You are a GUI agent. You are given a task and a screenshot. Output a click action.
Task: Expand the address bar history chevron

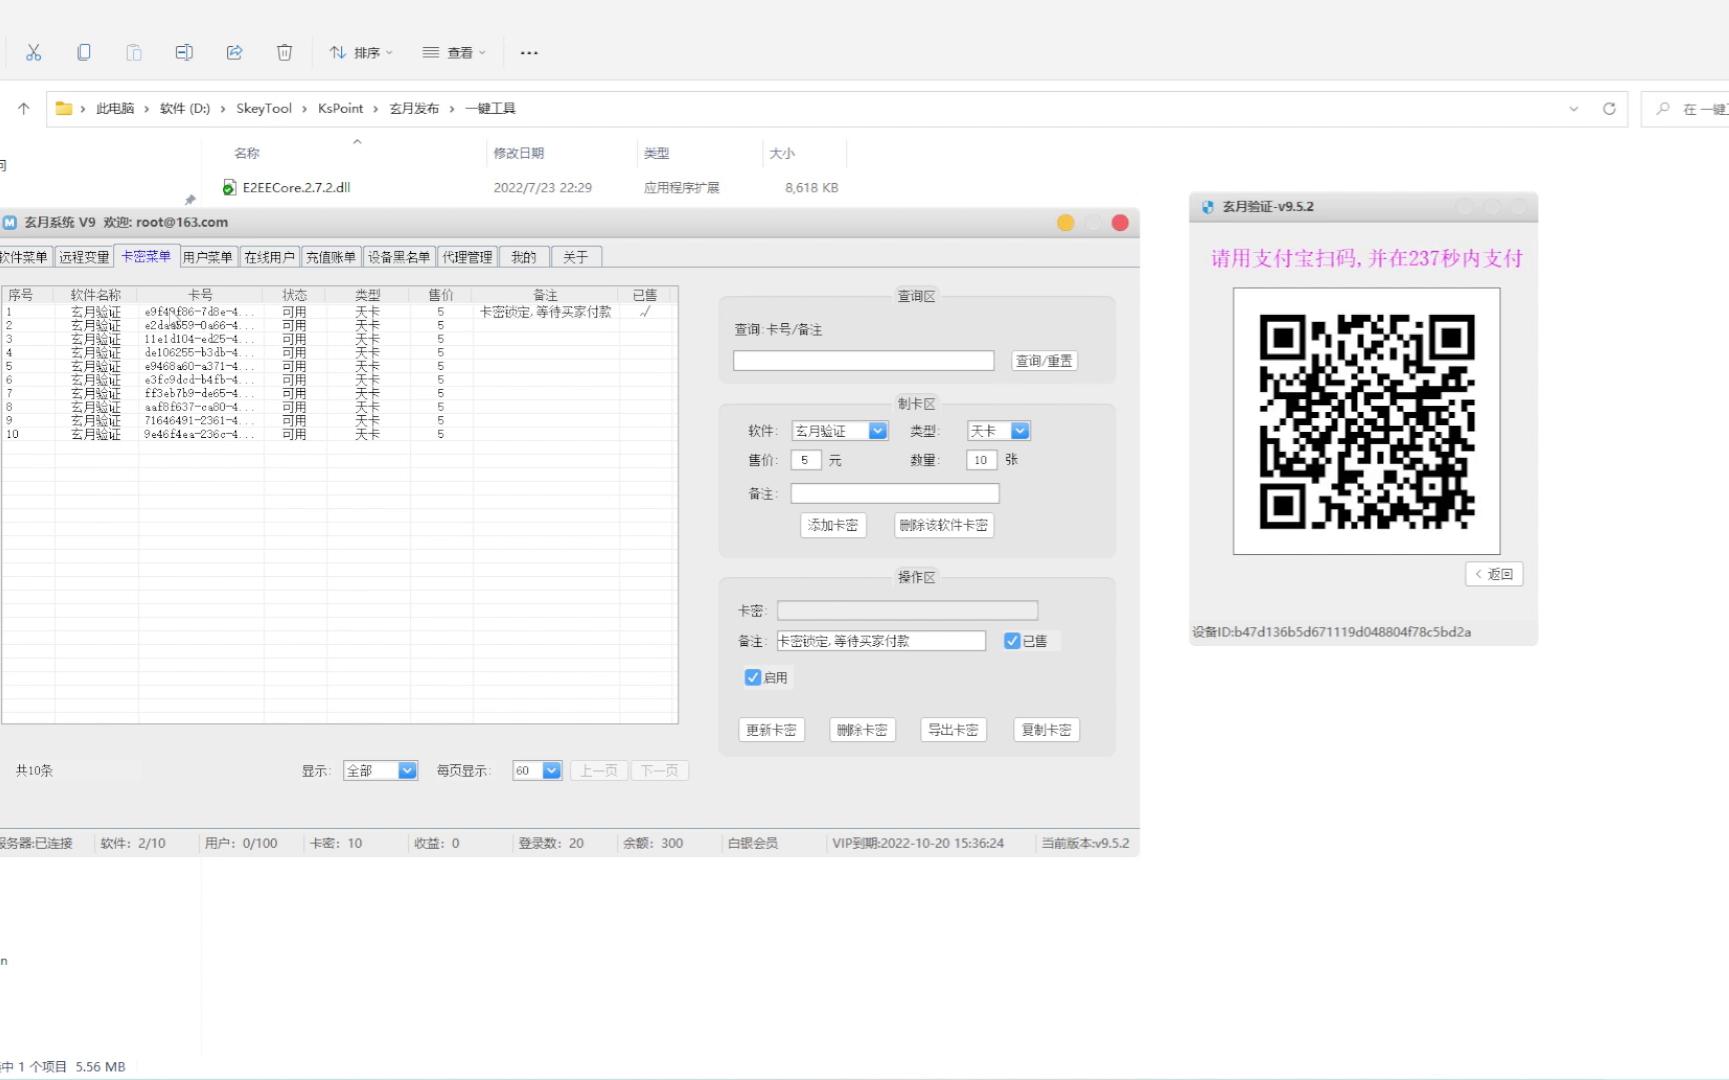pos(1574,108)
